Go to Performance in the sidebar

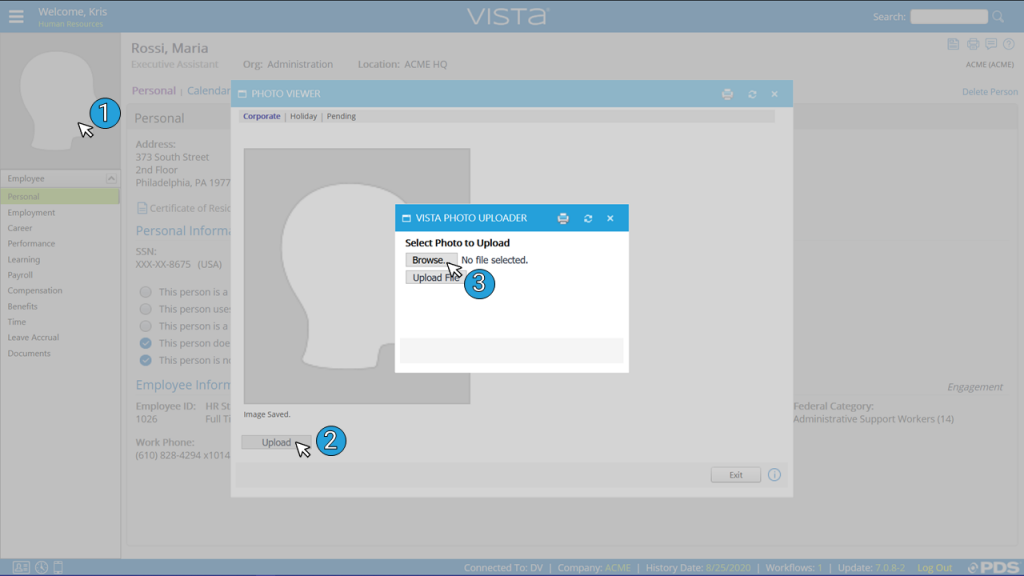31,244
